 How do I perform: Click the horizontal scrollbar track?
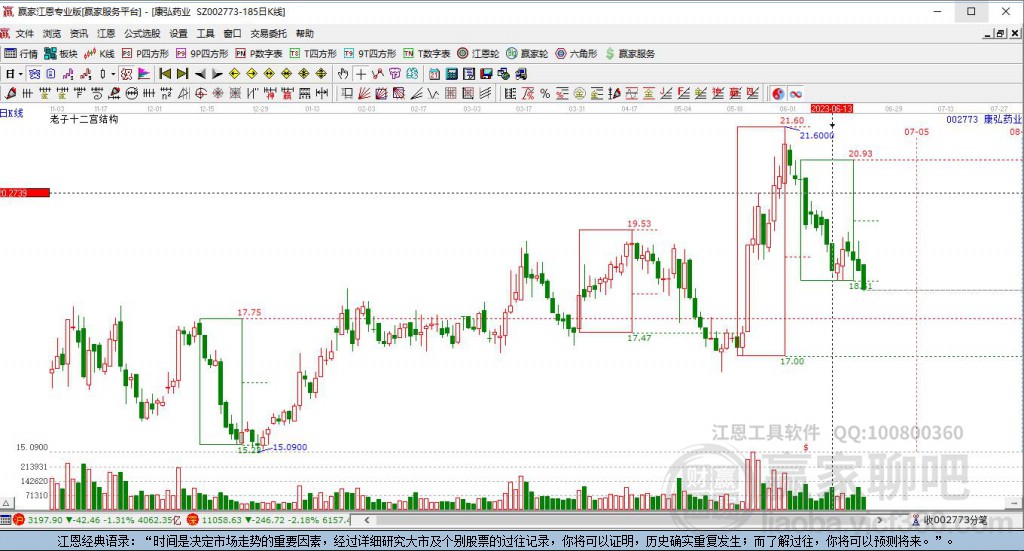click(x=622, y=520)
